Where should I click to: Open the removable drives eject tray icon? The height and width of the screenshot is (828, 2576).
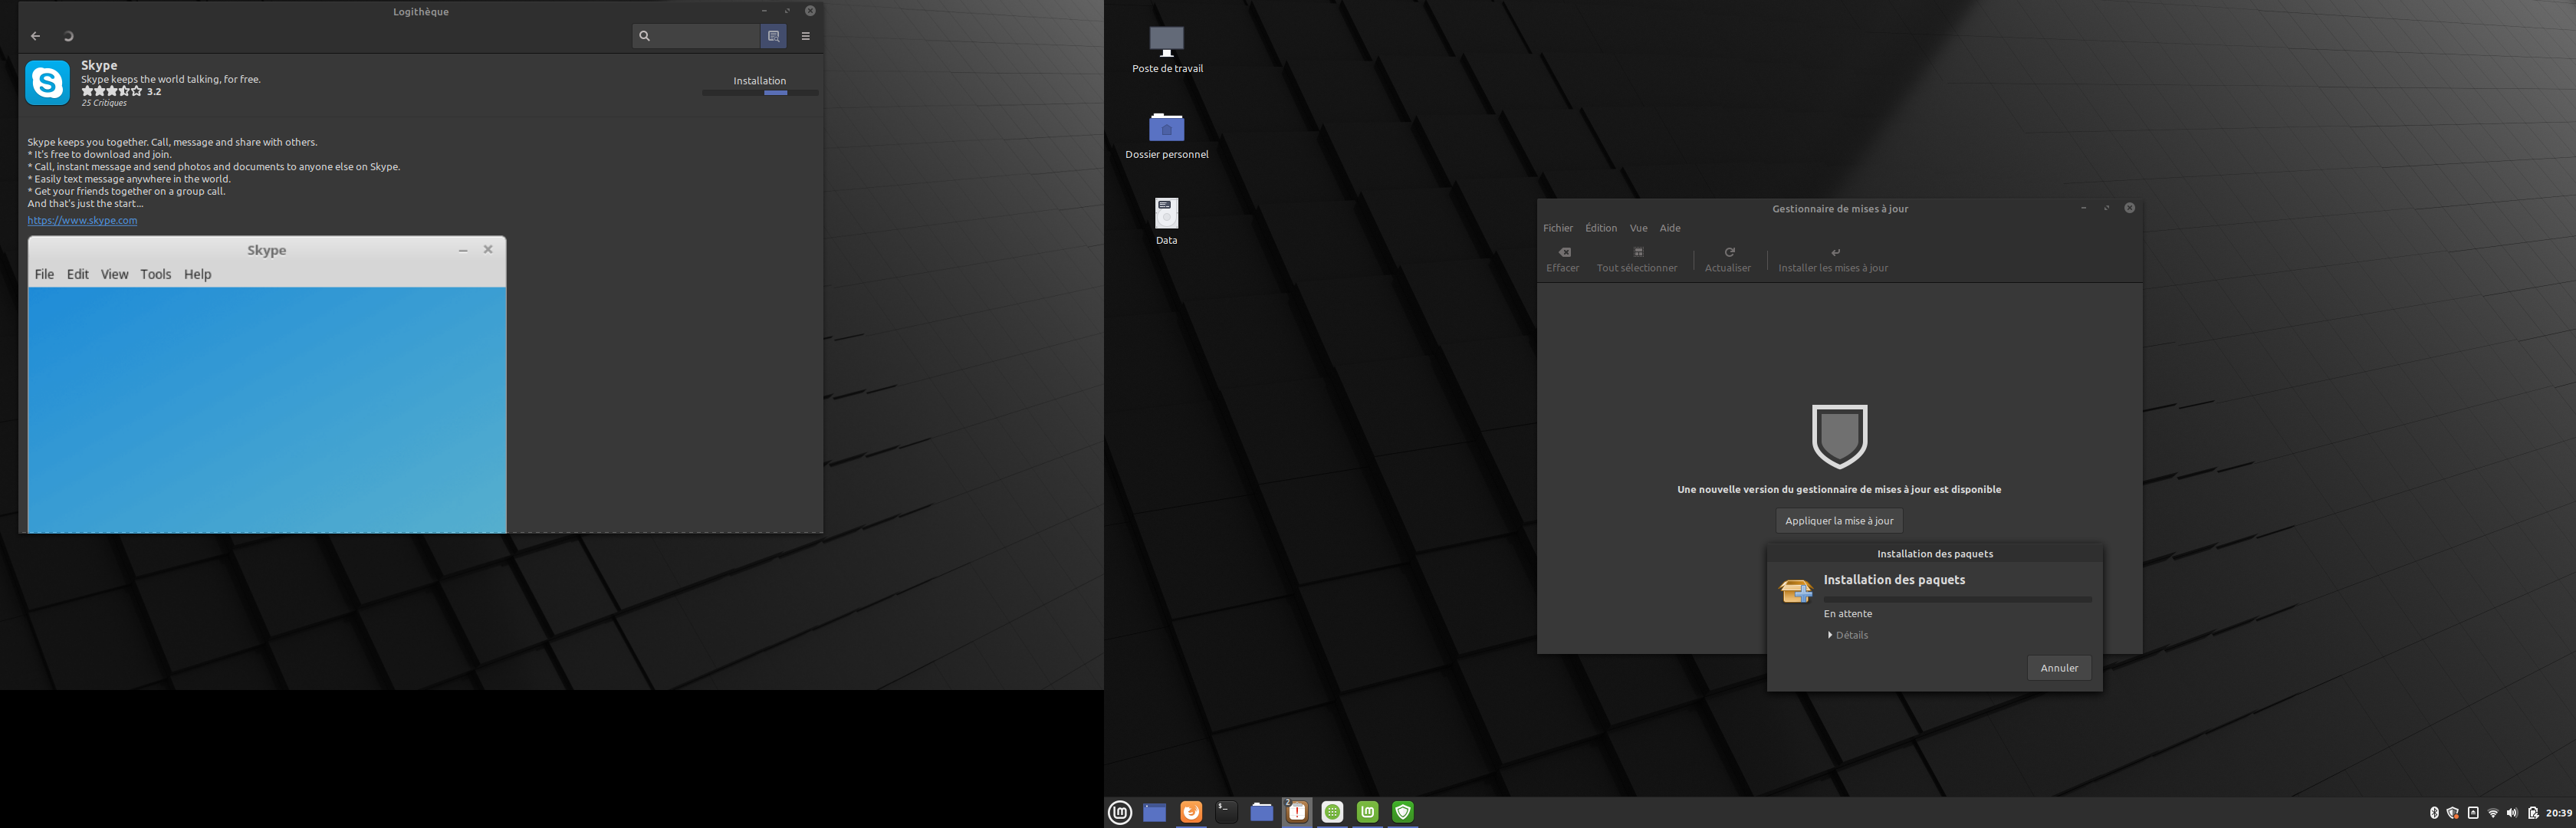coord(2473,813)
